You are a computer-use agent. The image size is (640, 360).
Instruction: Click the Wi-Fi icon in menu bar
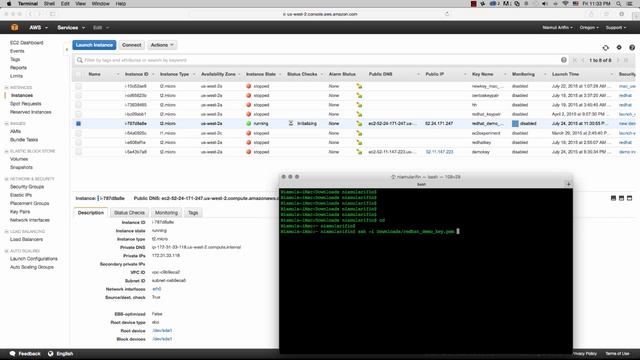click(x=565, y=4)
